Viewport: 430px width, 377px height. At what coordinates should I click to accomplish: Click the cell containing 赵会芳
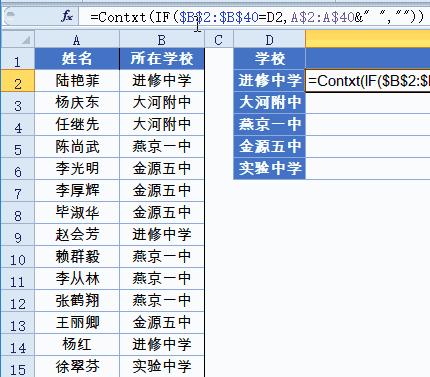[77, 235]
